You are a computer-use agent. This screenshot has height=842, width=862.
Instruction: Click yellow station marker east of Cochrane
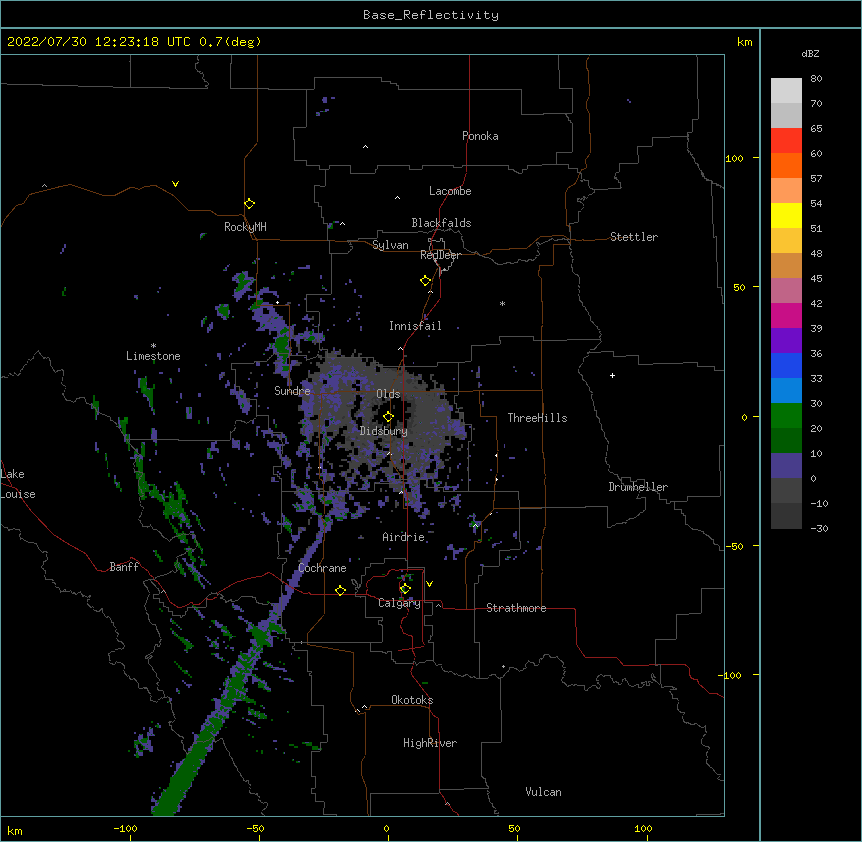point(340,590)
